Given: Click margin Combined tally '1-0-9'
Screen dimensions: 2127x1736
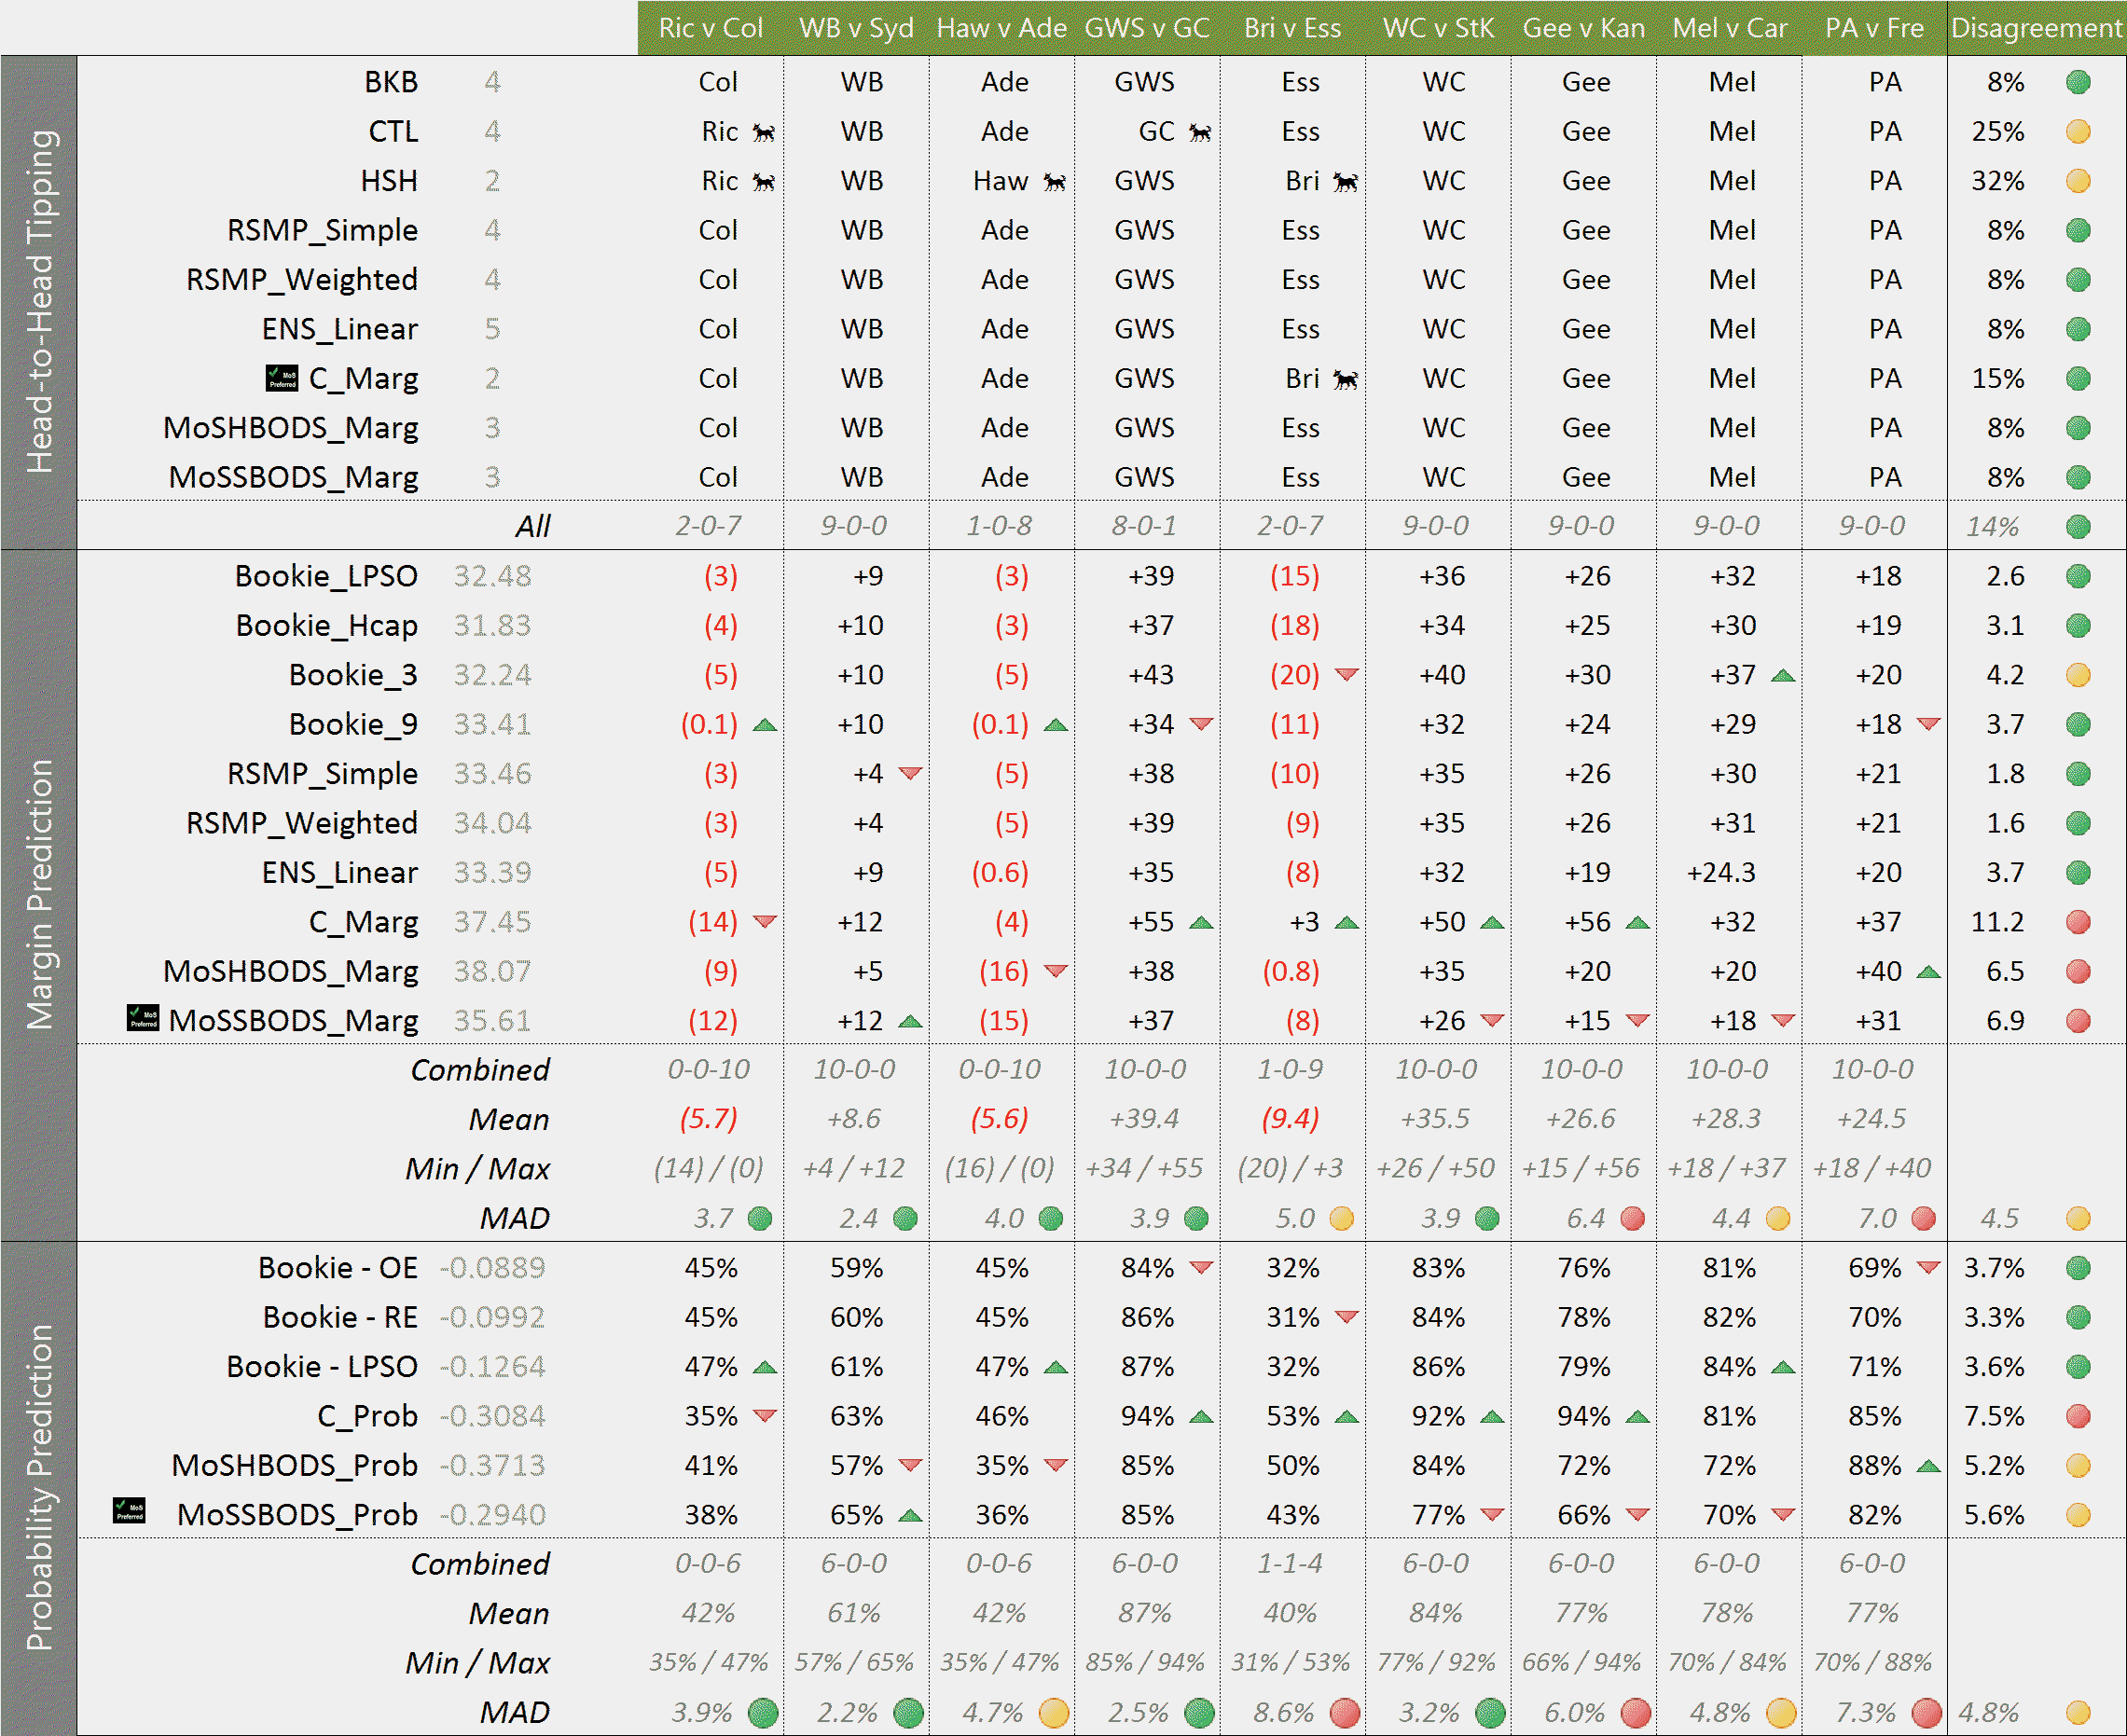Looking at the screenshot, I should pyautogui.click(x=1290, y=1070).
